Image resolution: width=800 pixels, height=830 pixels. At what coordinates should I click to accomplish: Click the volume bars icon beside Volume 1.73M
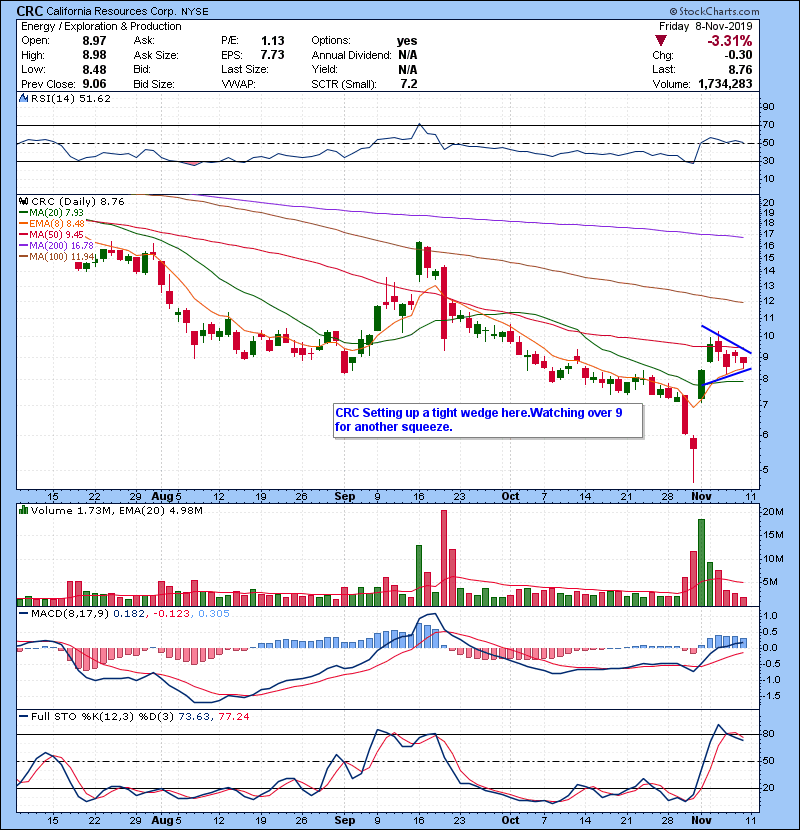(23, 510)
